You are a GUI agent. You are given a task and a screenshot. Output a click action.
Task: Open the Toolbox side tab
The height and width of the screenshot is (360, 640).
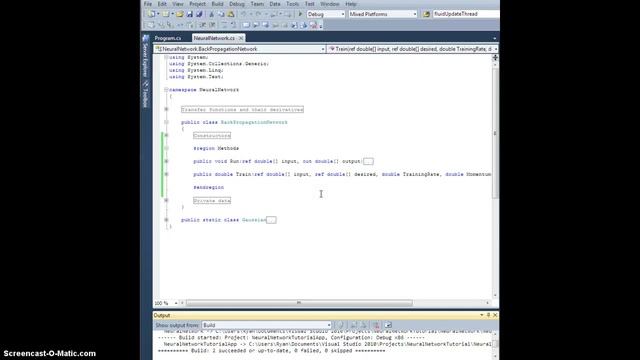click(145, 94)
